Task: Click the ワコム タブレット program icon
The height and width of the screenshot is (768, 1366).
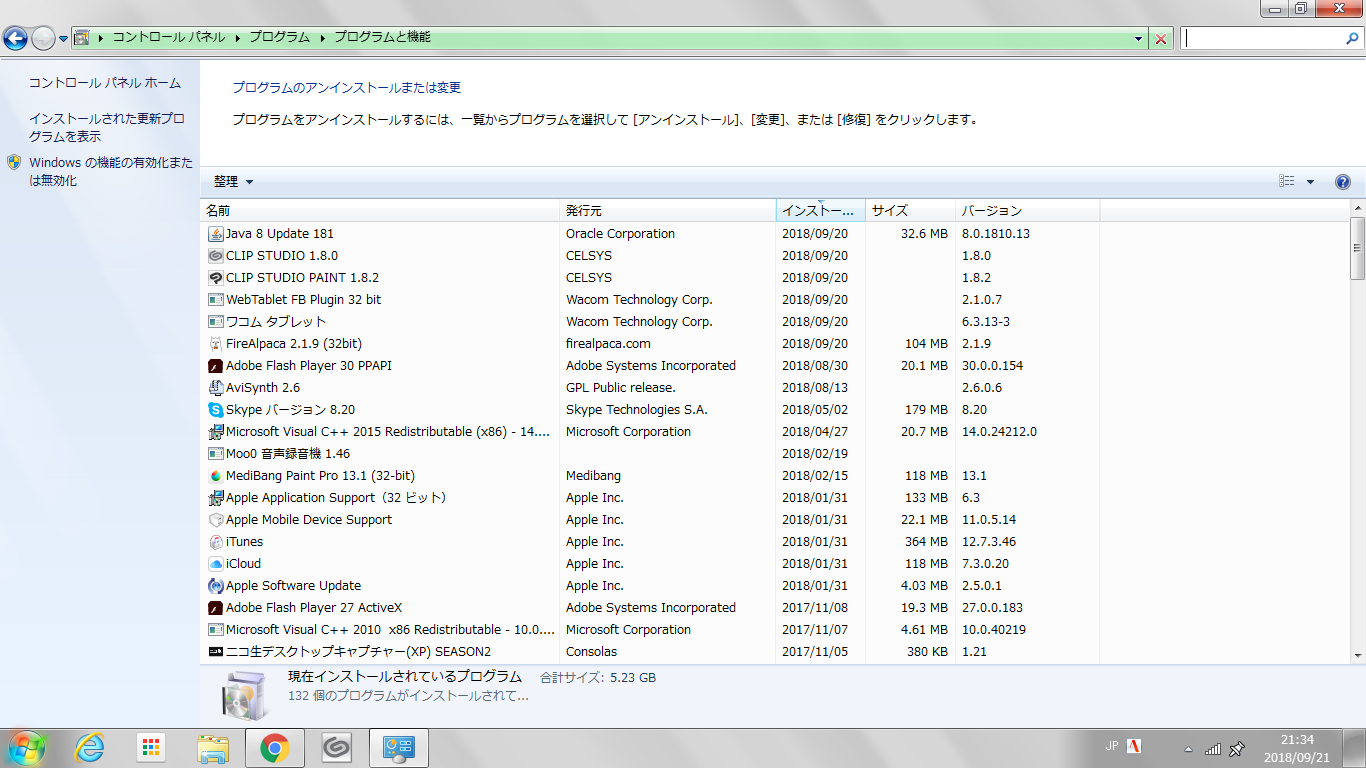Action: click(x=215, y=322)
